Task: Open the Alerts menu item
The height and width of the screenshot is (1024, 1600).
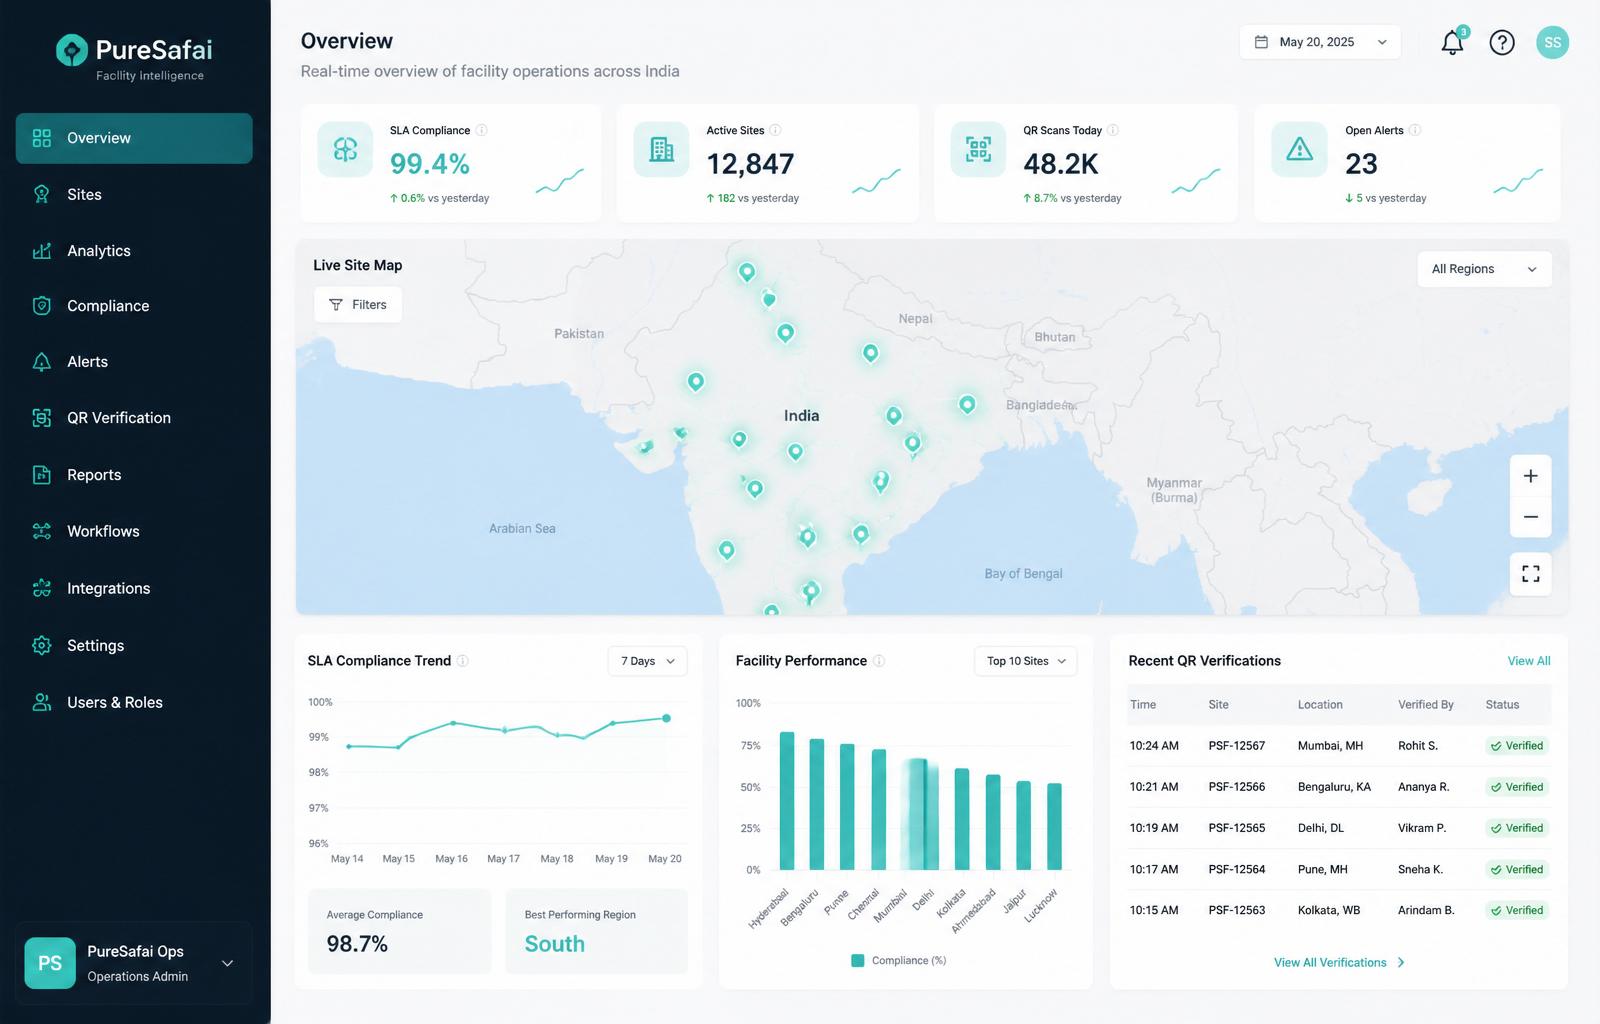Action: pos(134,362)
